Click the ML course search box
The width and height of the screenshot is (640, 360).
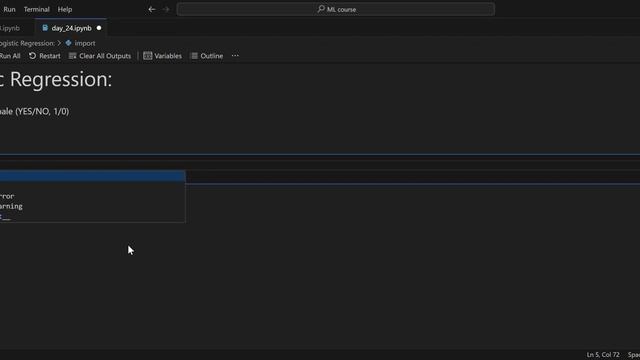coord(336,9)
